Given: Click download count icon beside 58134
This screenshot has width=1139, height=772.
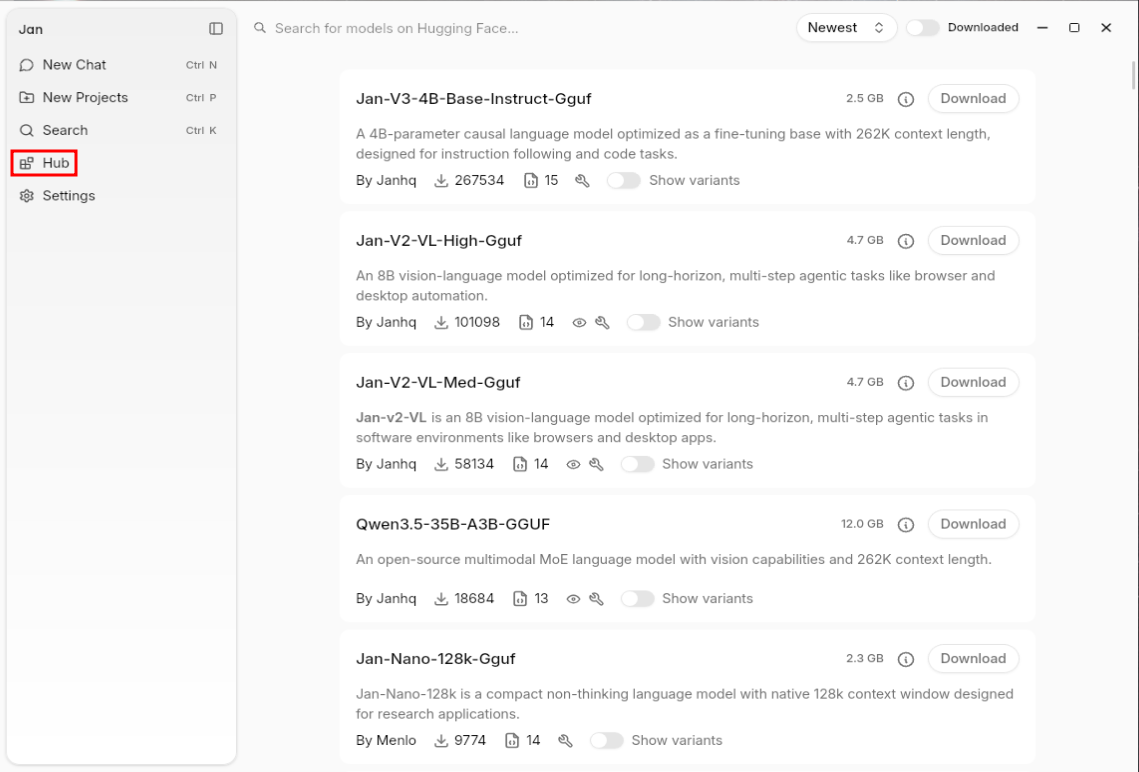Looking at the screenshot, I should point(441,465).
